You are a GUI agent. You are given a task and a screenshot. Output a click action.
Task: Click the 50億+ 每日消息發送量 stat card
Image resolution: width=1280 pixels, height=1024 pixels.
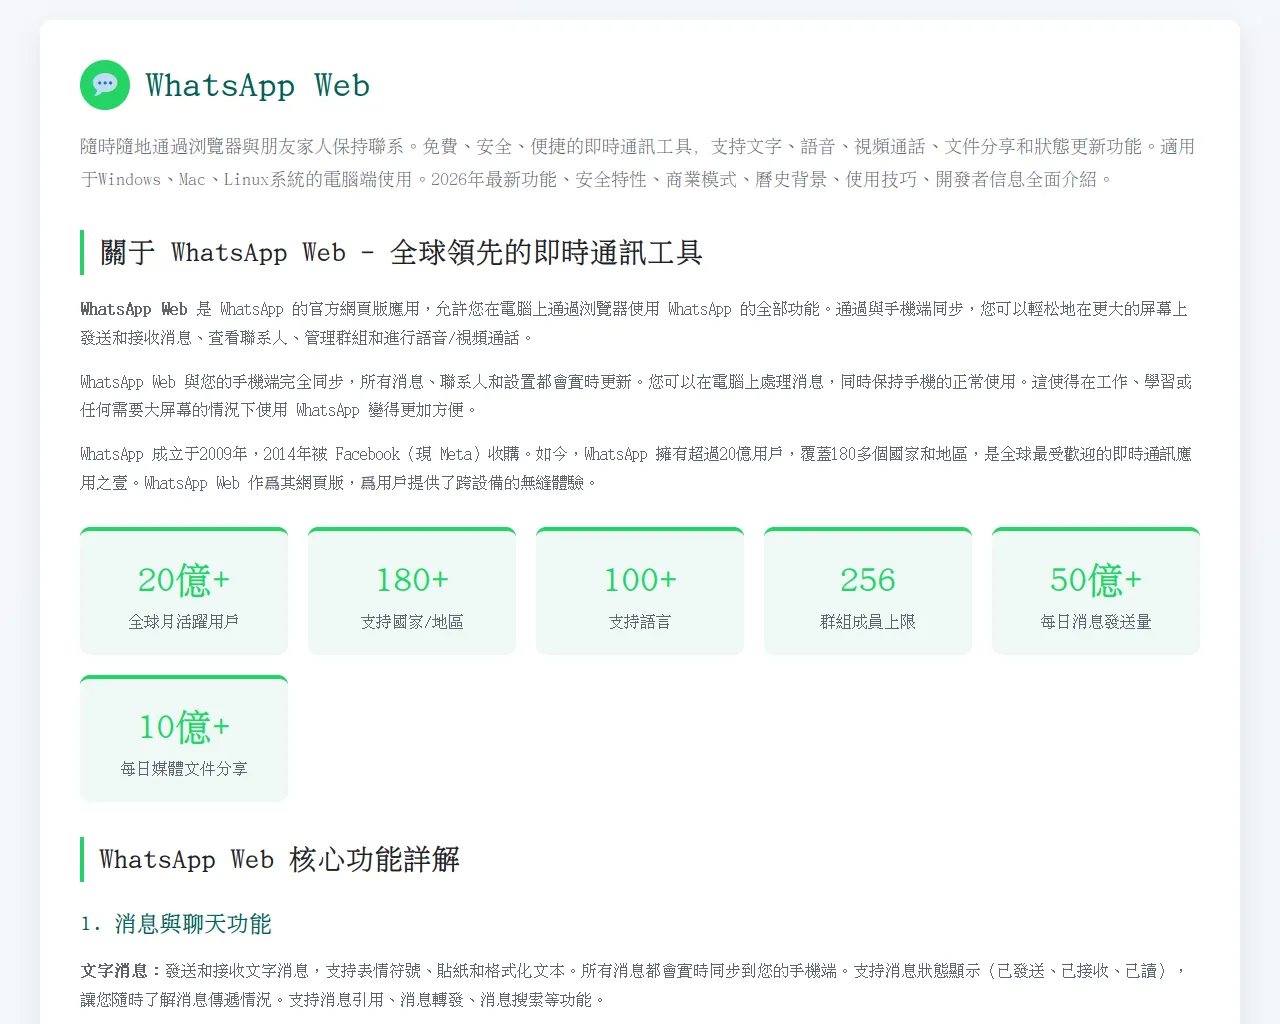[x=1096, y=591]
